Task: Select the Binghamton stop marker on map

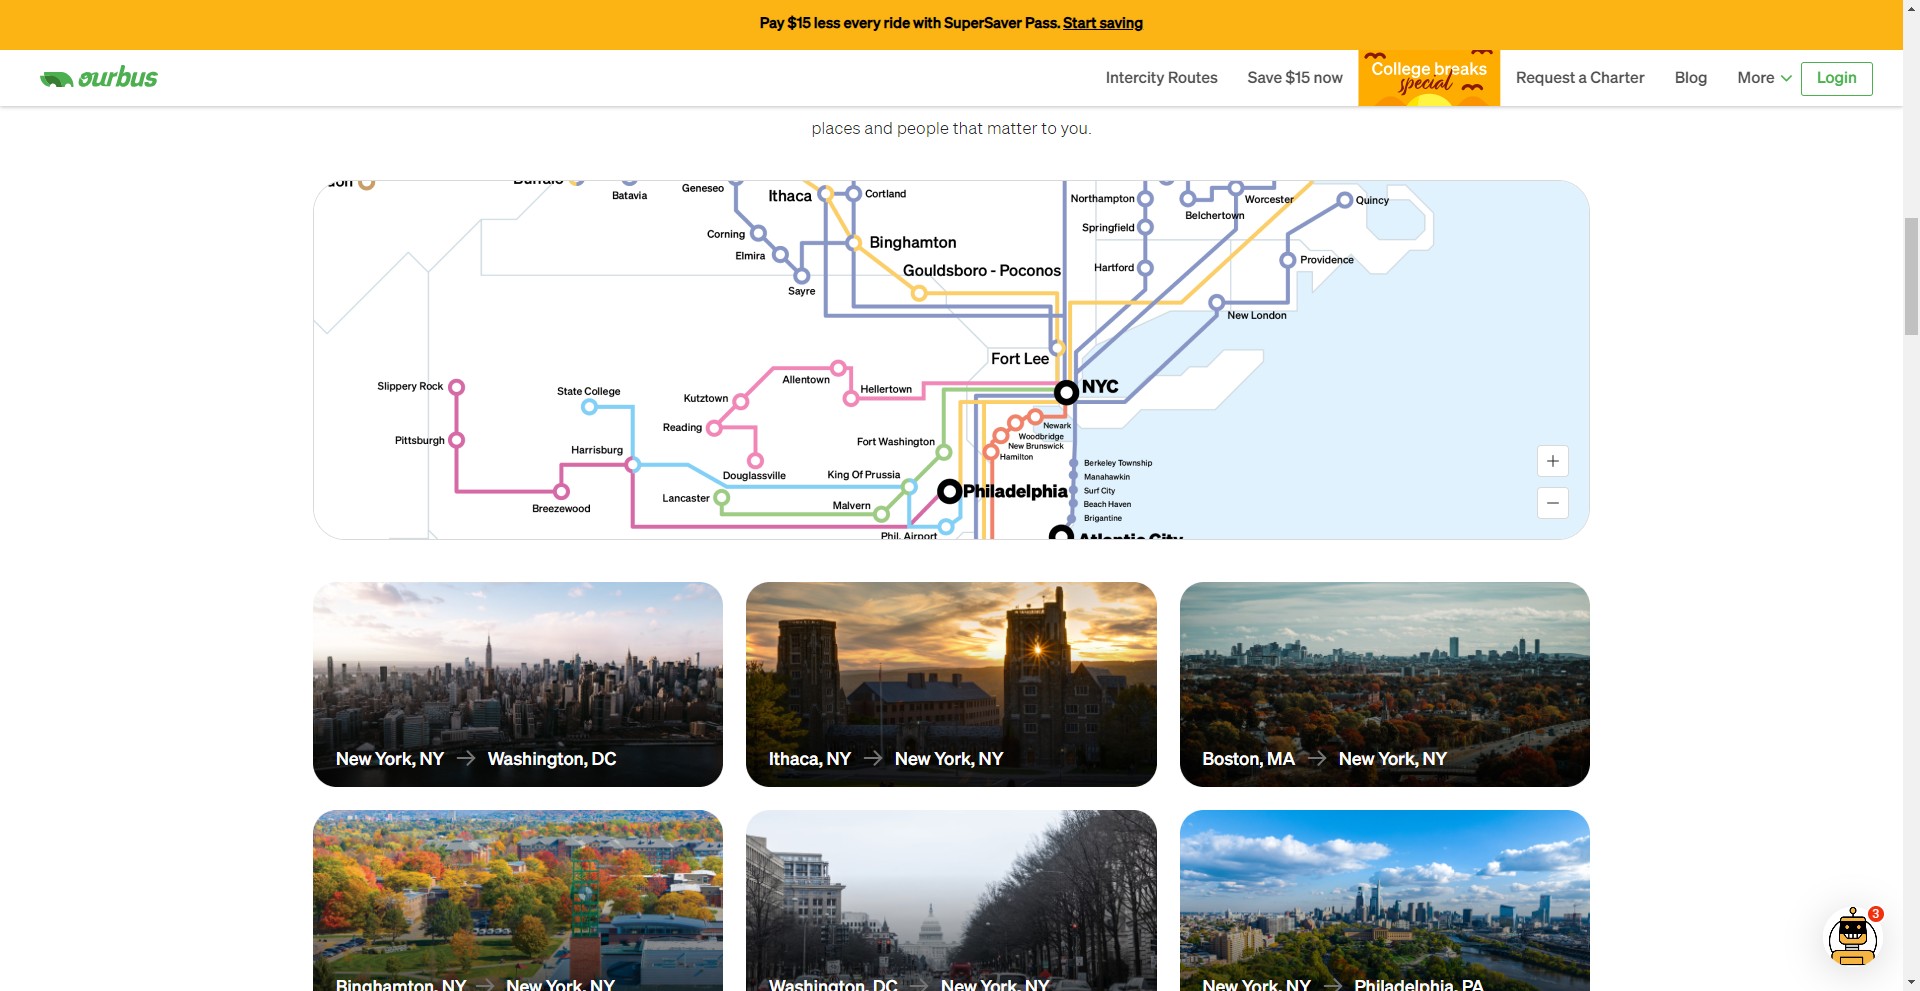Action: tap(854, 243)
